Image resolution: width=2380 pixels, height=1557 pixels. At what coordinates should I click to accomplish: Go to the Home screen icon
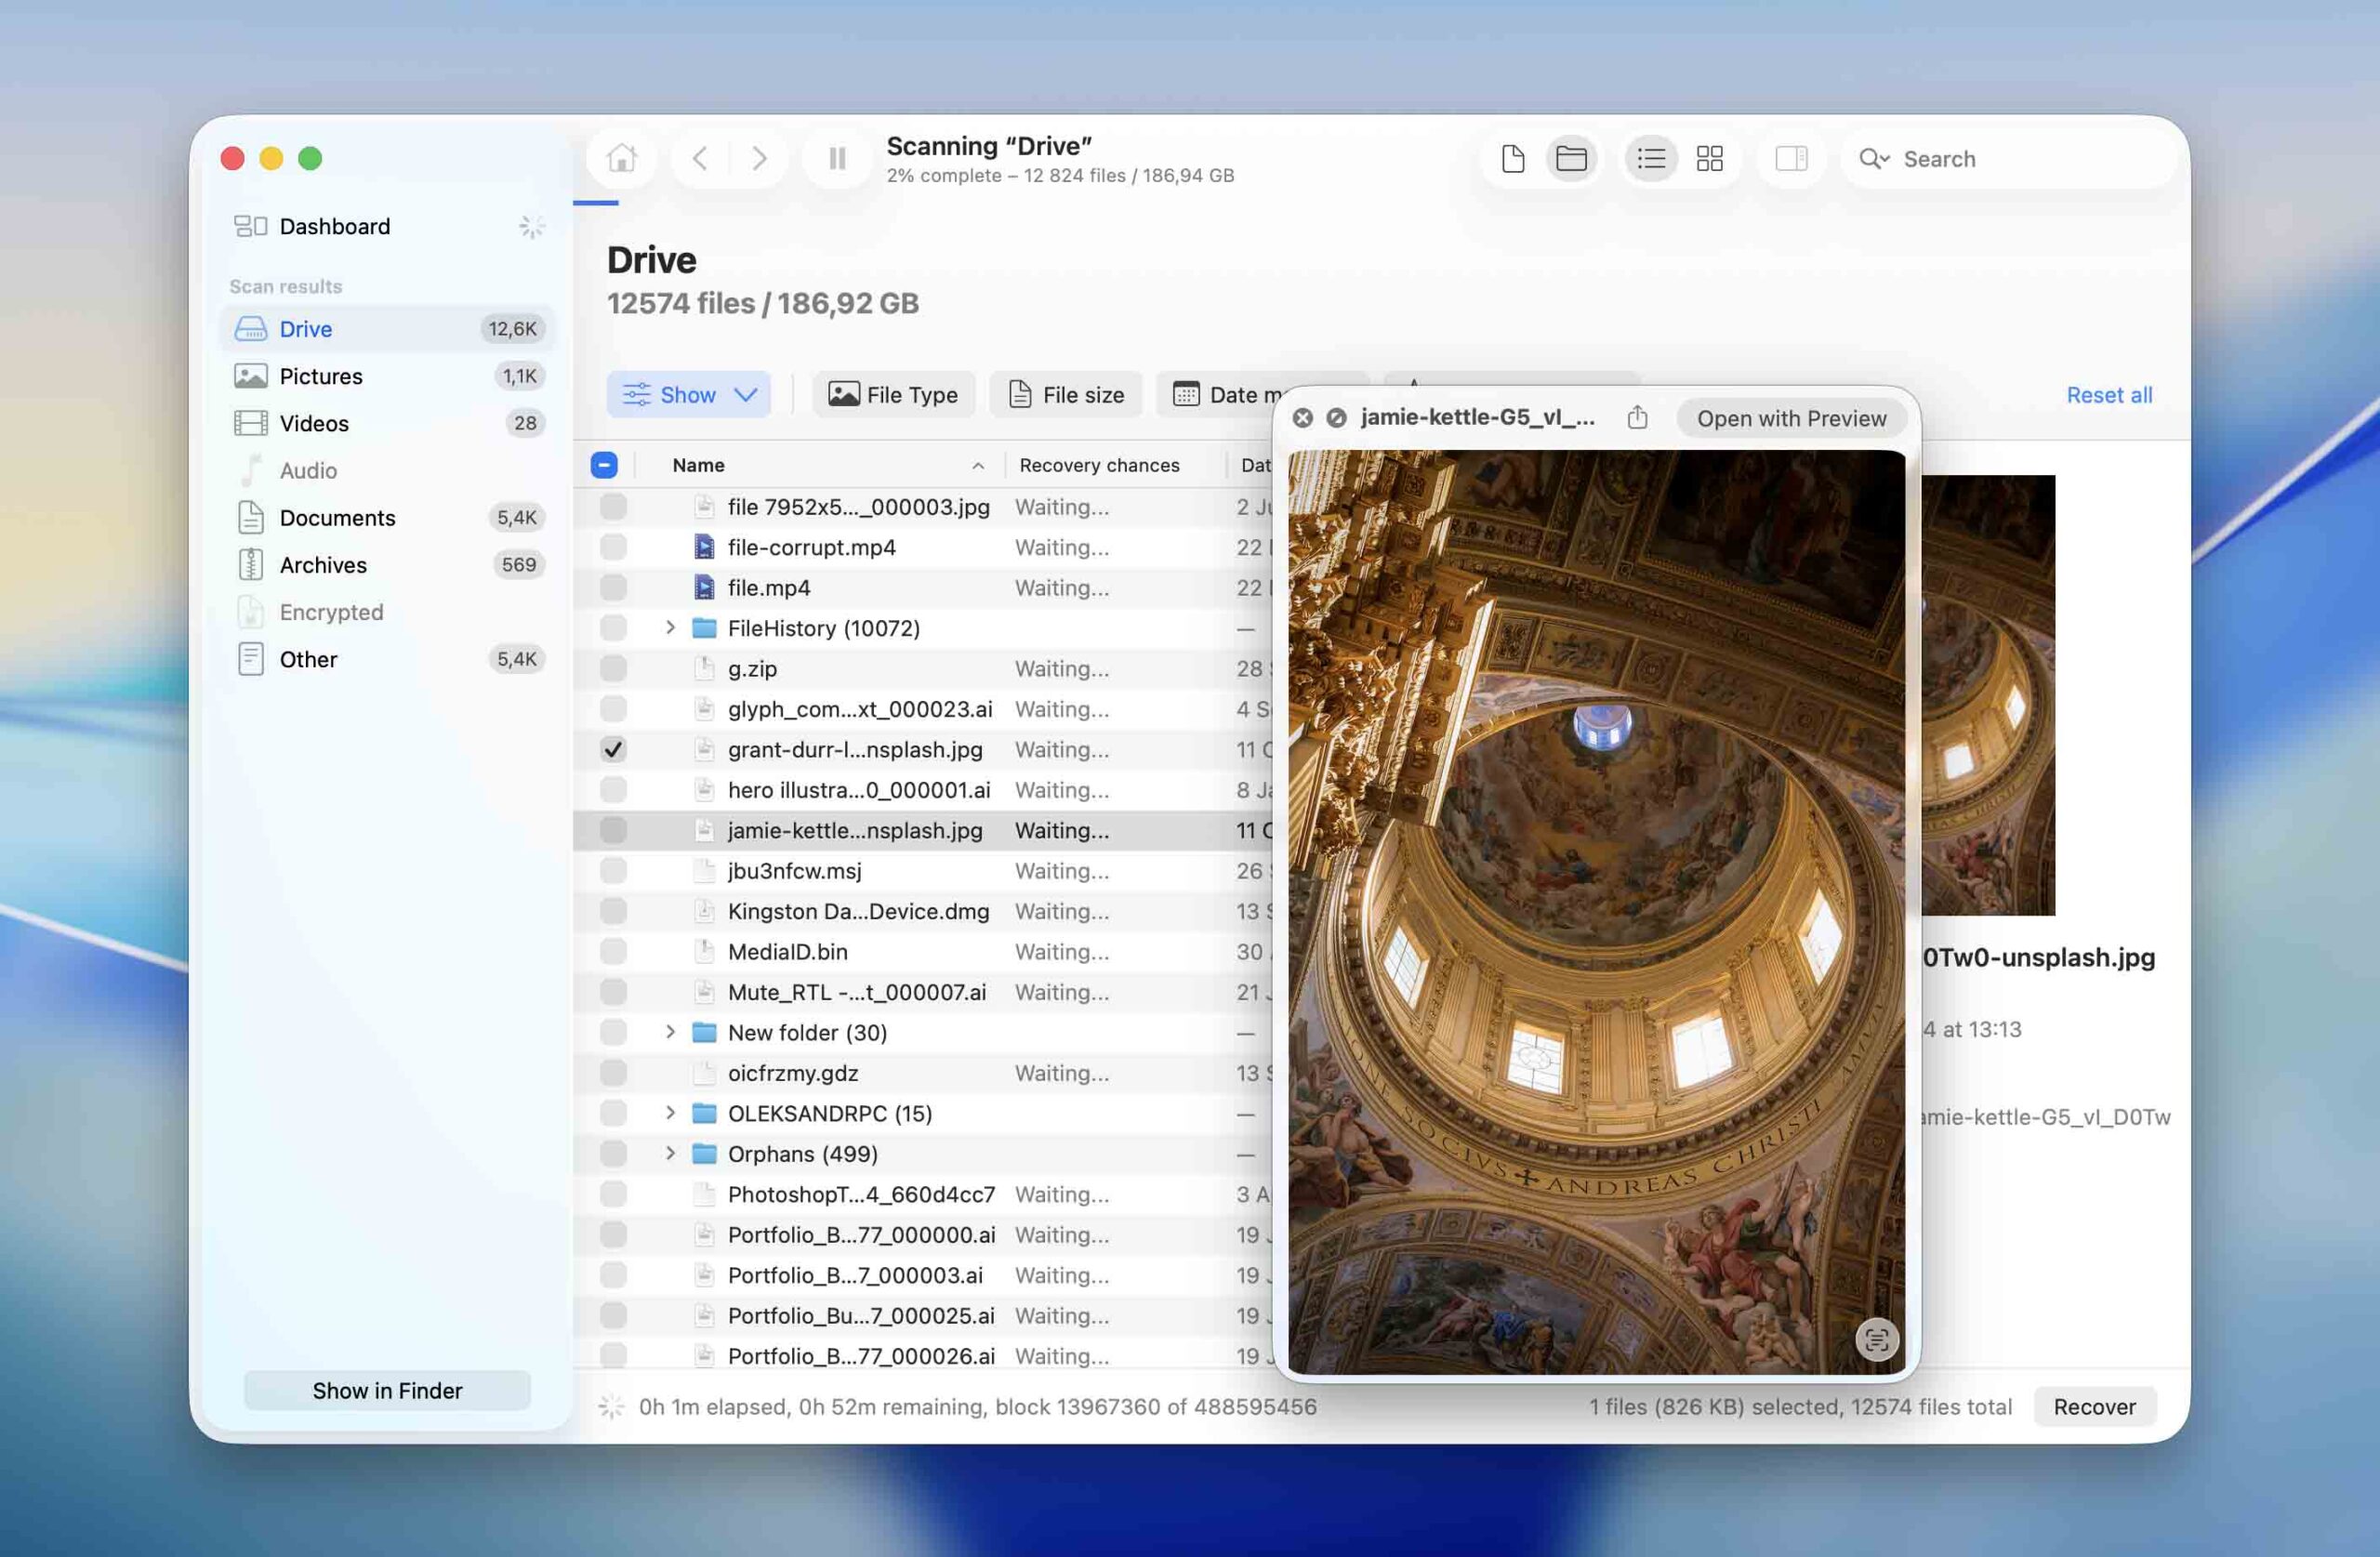(x=621, y=158)
